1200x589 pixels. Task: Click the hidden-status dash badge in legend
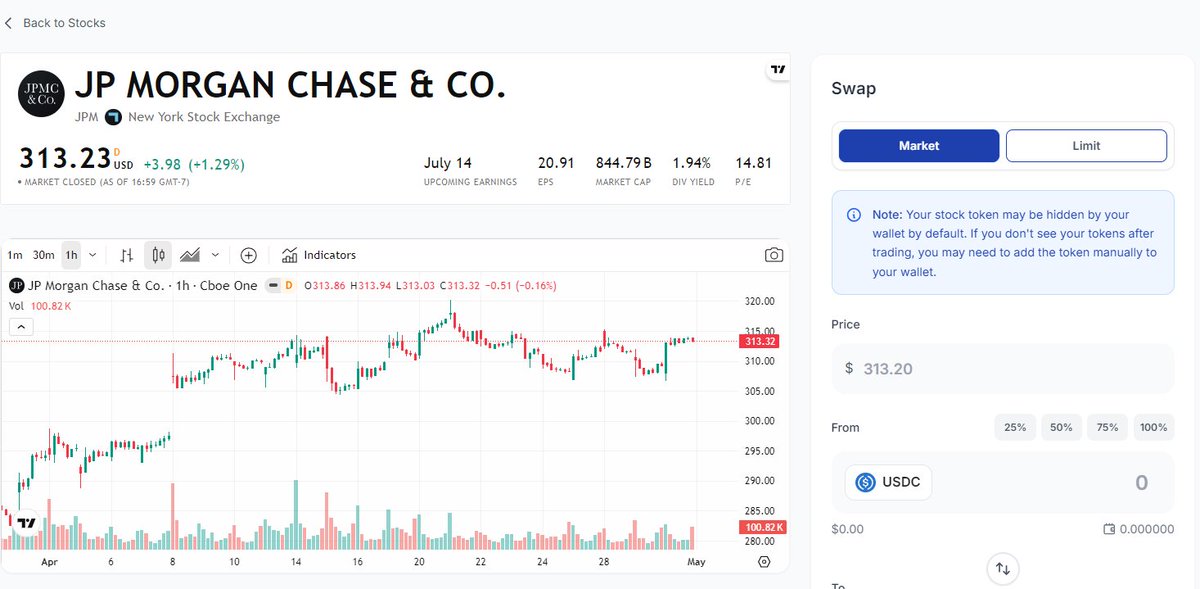pyautogui.click(x=272, y=285)
